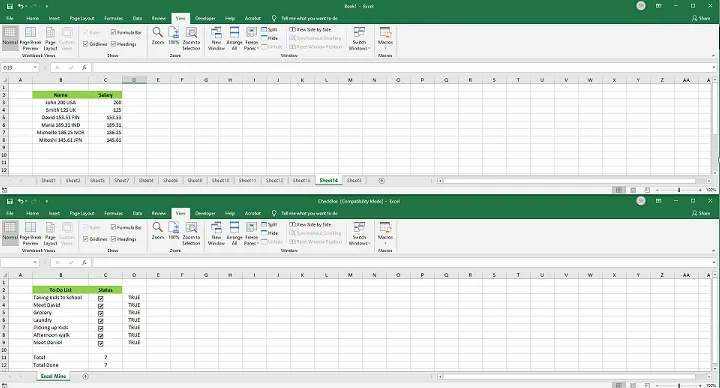This screenshot has width=720, height=388.
Task: Click Arrange All in CheckBox ribbon
Action: (234, 234)
